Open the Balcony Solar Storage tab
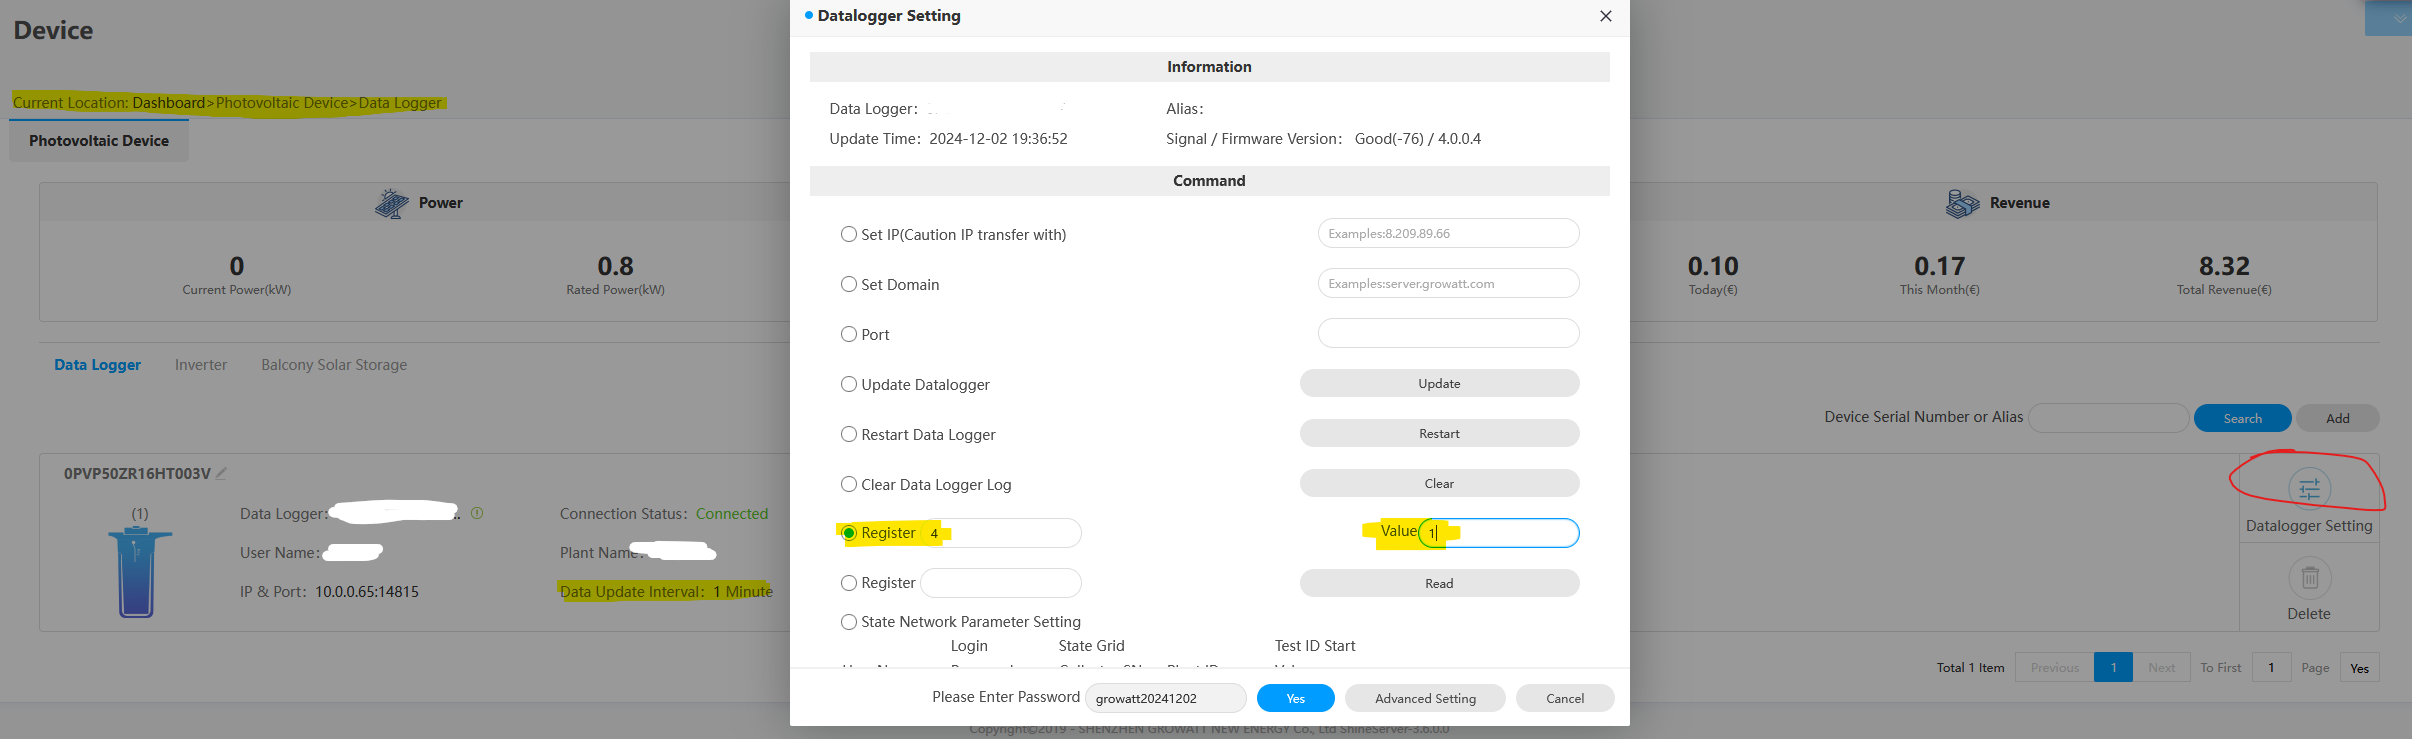Image resolution: width=2412 pixels, height=739 pixels. click(334, 365)
